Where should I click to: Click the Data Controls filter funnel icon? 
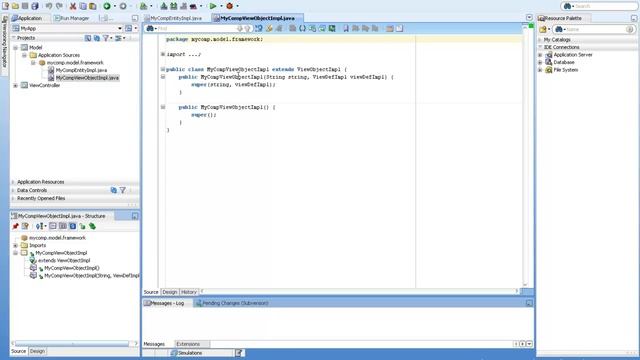122,190
